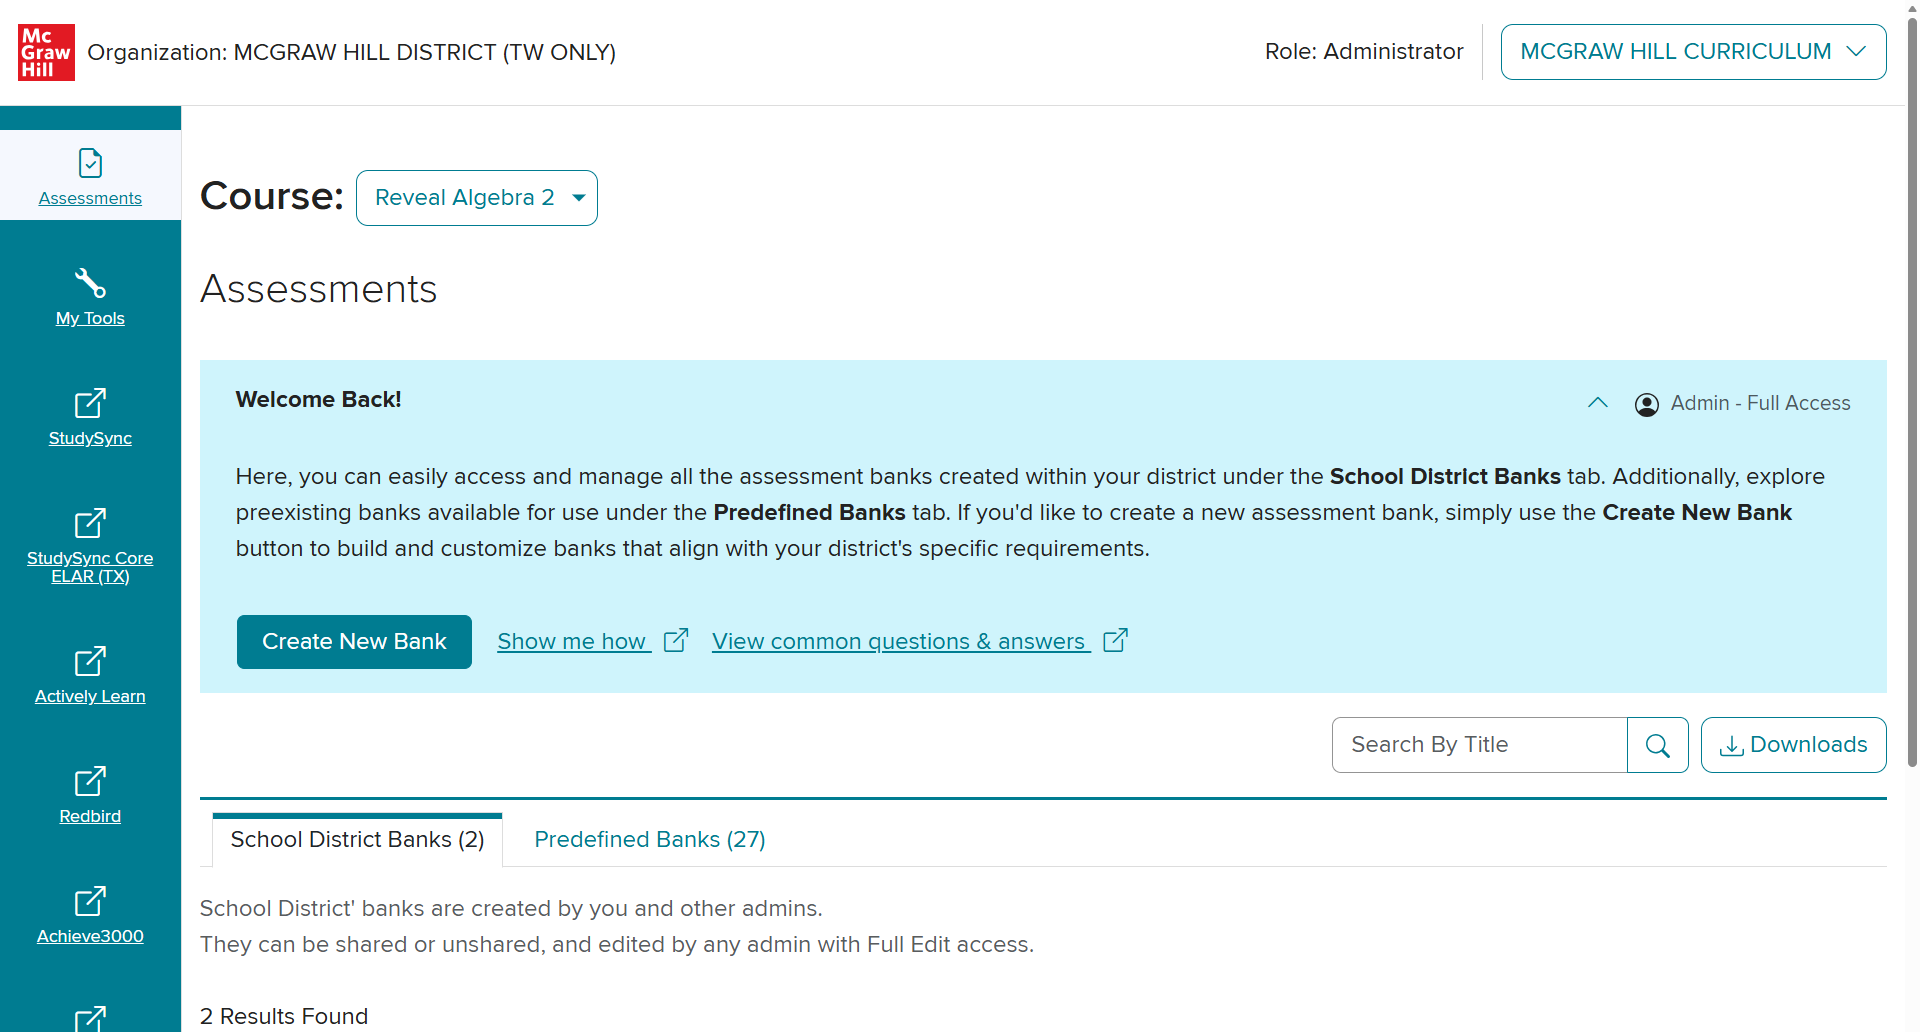
Task: Open the Redbird external link icon
Action: 90,781
